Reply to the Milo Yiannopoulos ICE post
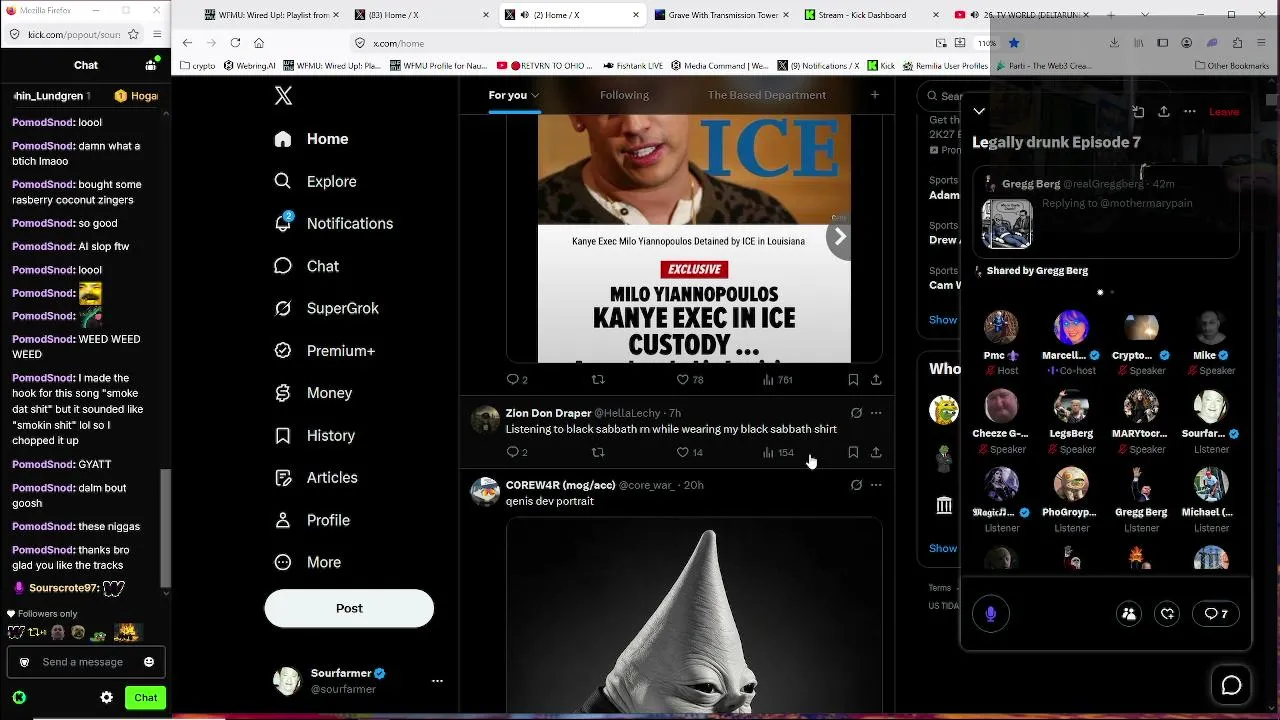This screenshot has width=1280, height=720. pyautogui.click(x=517, y=380)
